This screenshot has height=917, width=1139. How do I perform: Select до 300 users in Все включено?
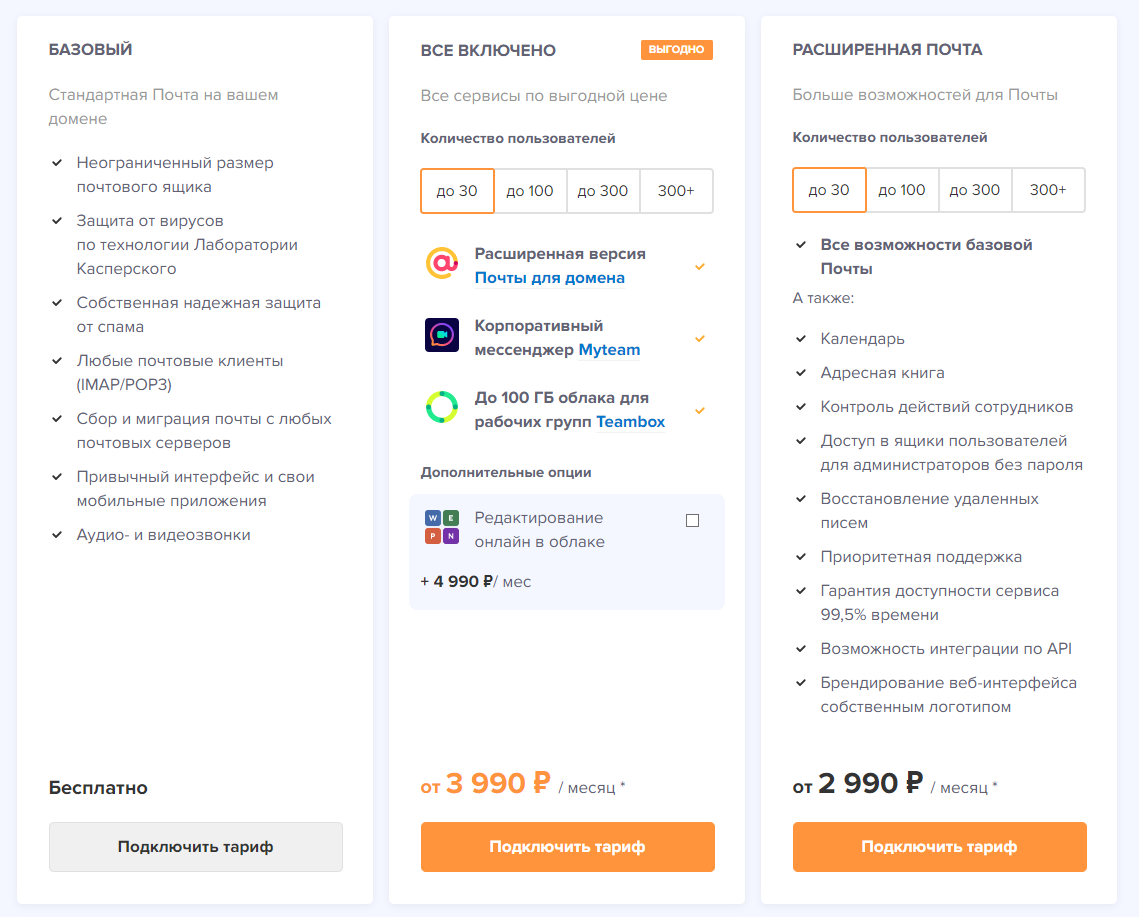(603, 191)
